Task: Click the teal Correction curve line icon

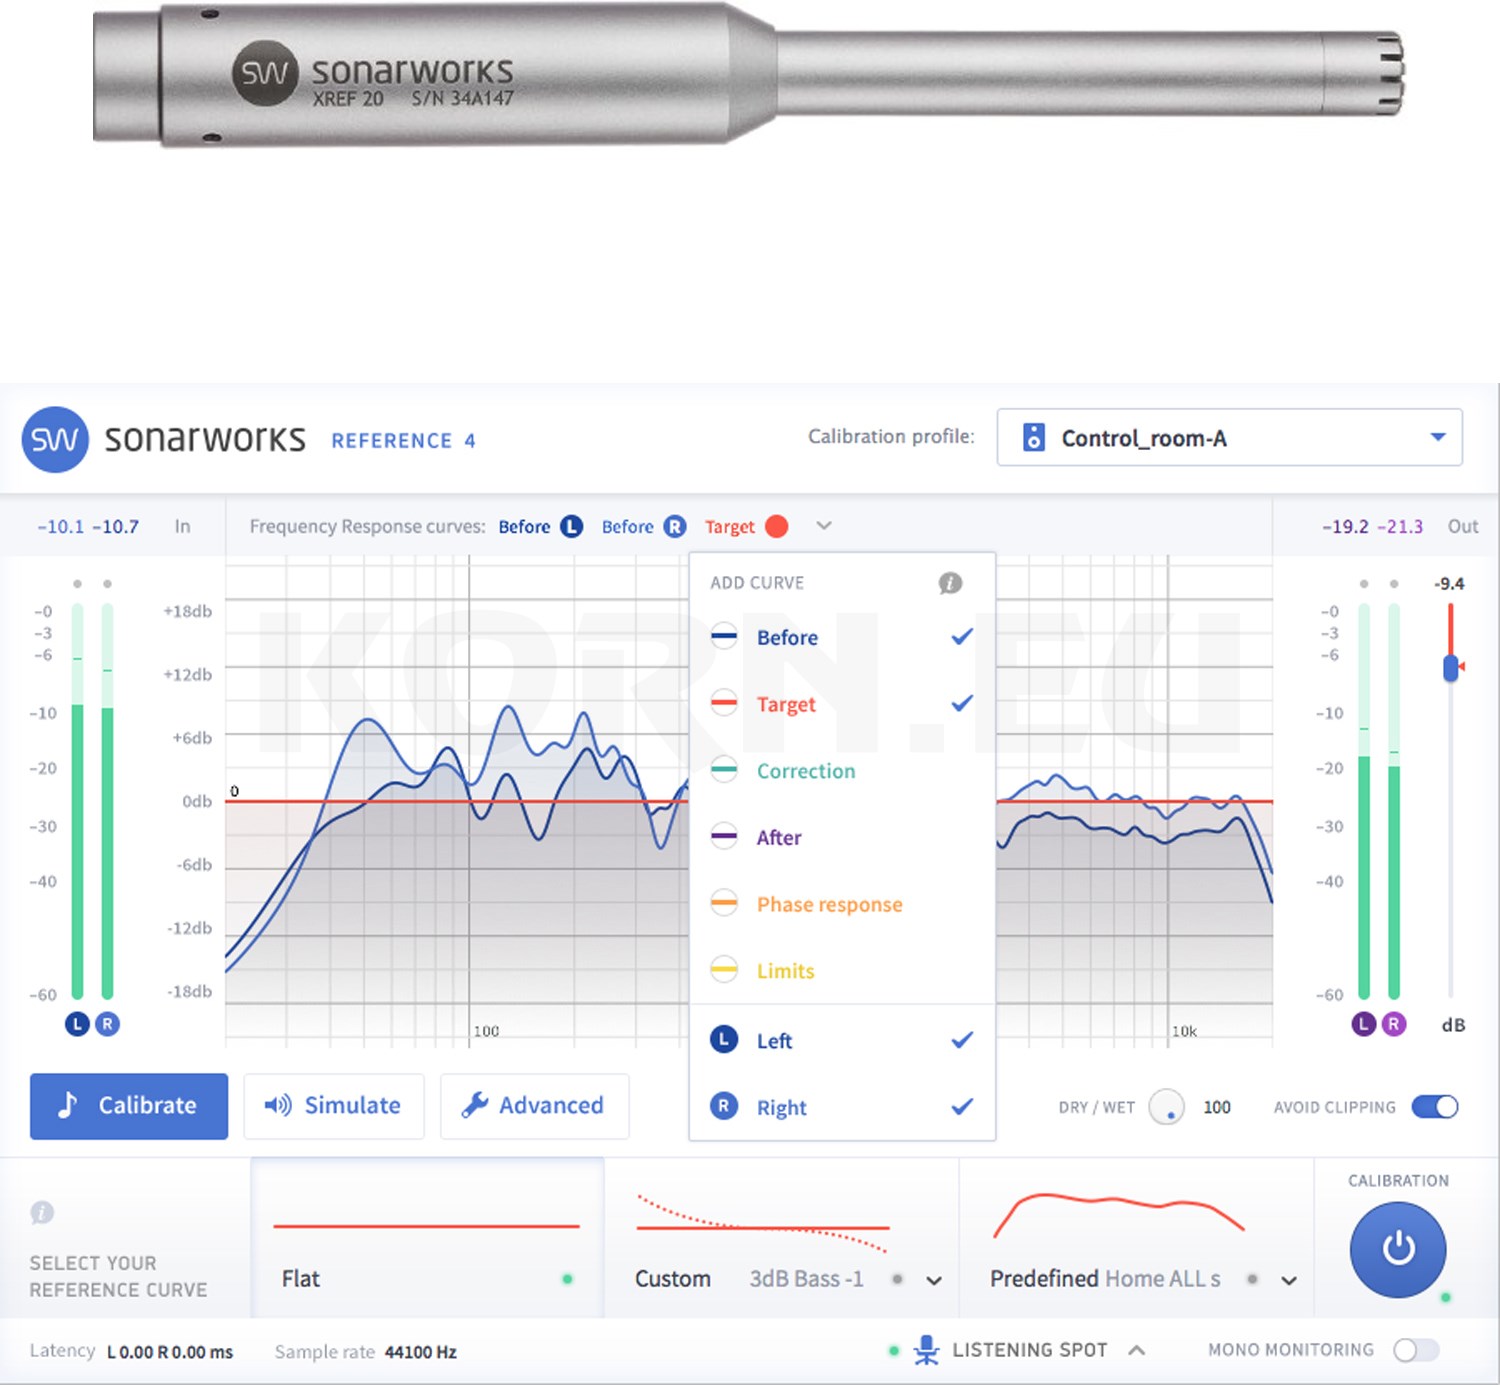Action: coord(724,770)
